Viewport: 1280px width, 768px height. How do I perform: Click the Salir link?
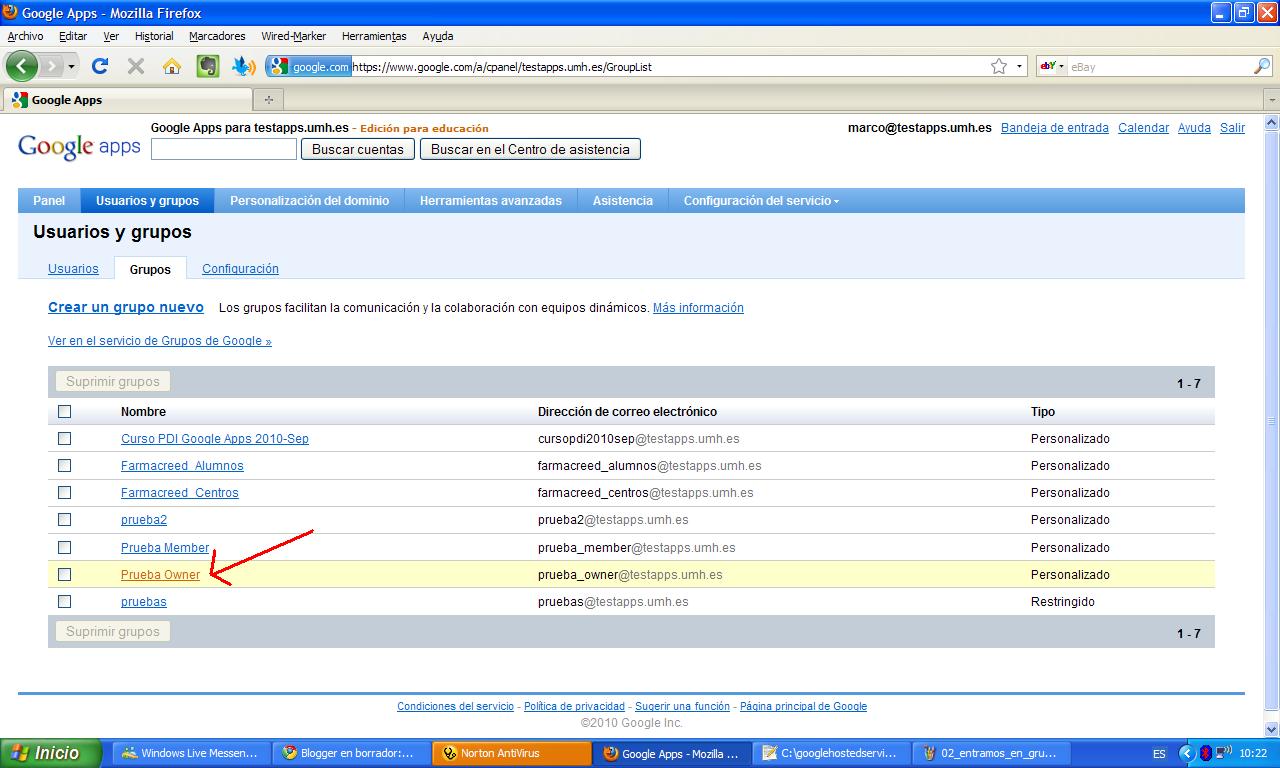(1232, 128)
